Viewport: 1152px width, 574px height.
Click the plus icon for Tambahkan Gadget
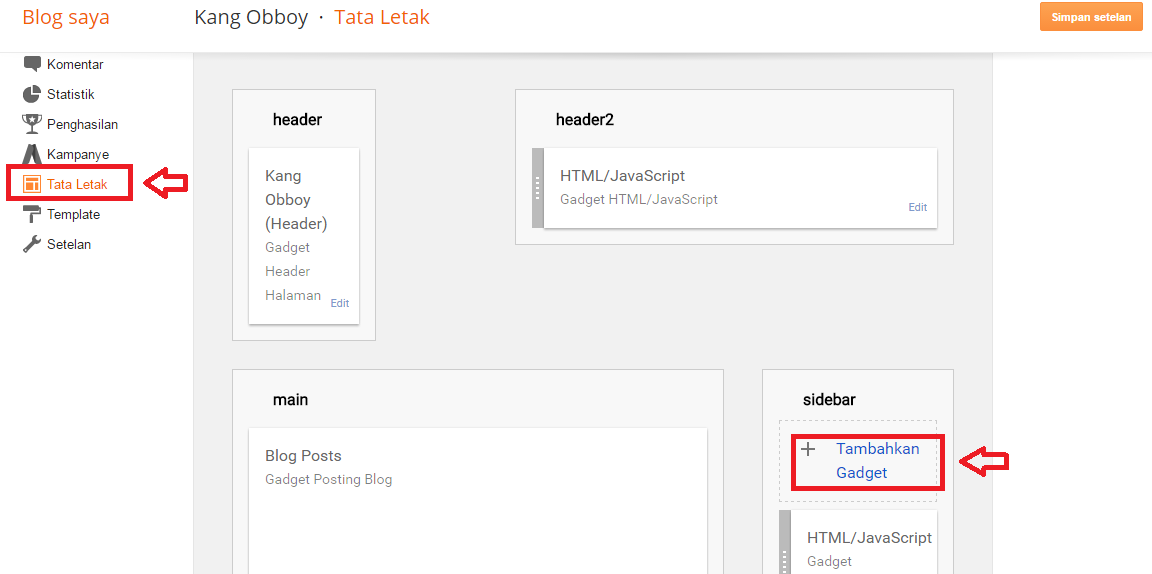tap(807, 449)
